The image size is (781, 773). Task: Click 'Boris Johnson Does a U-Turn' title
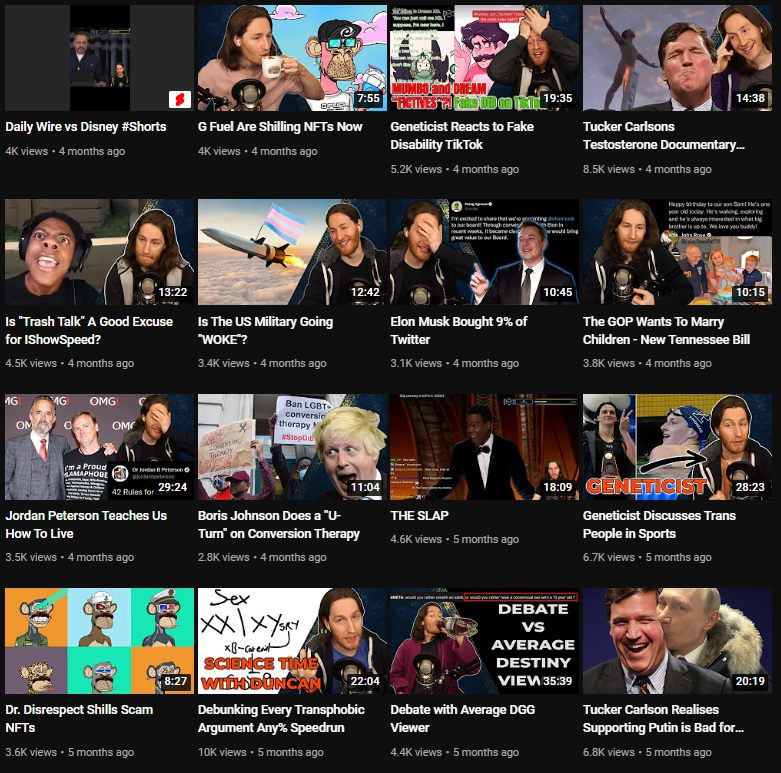tap(279, 524)
